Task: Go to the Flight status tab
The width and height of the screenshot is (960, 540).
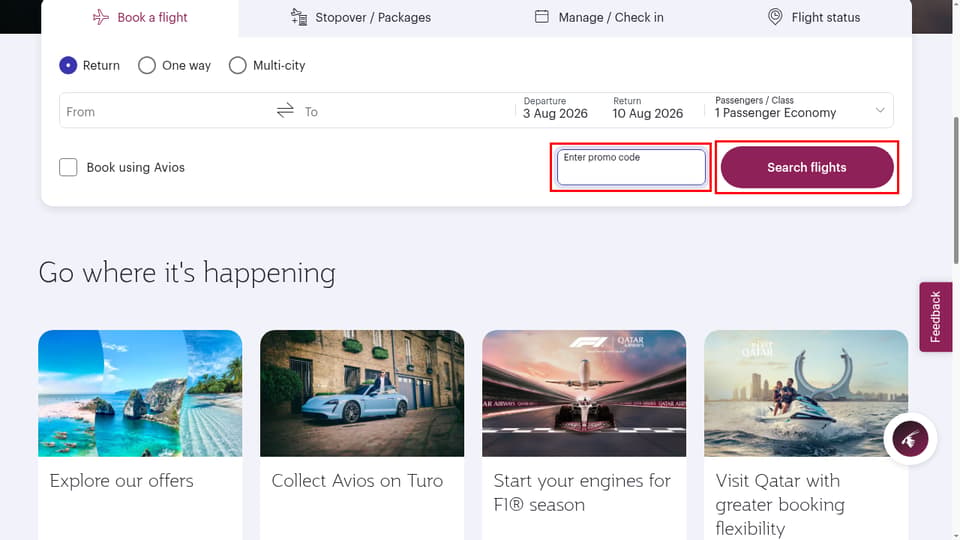Action: 813,17
